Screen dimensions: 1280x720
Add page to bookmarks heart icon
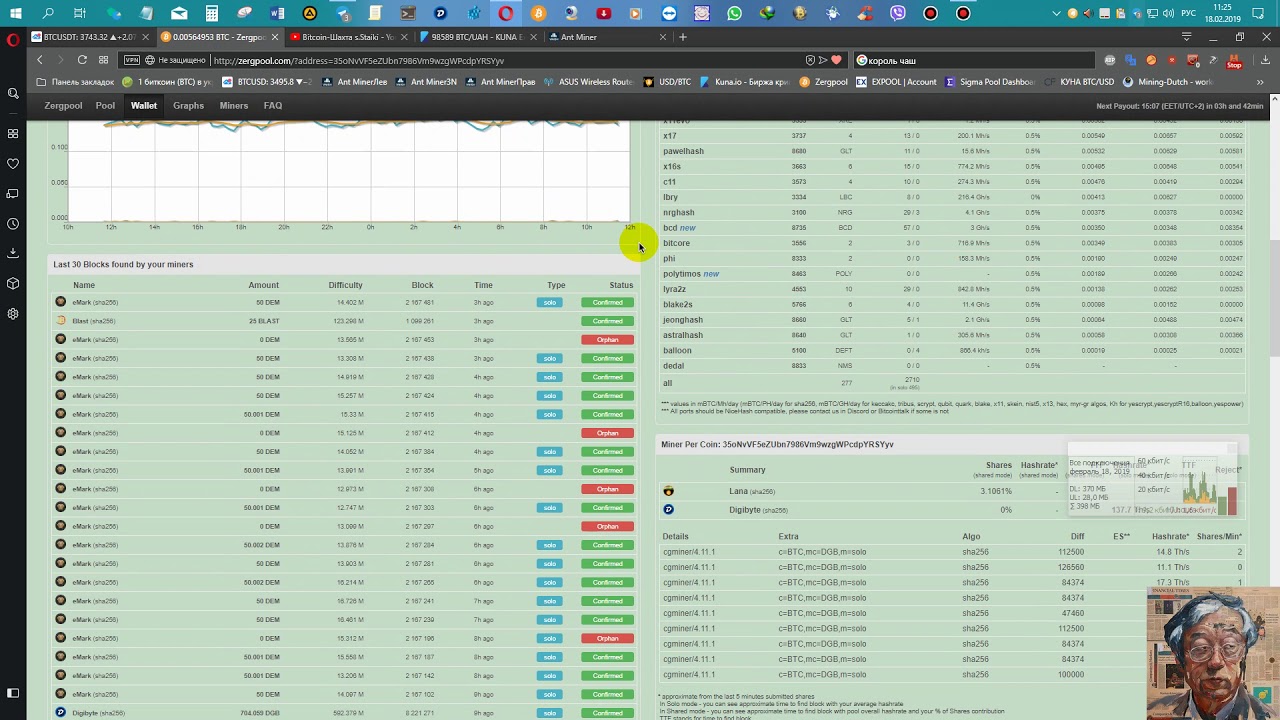(x=837, y=60)
